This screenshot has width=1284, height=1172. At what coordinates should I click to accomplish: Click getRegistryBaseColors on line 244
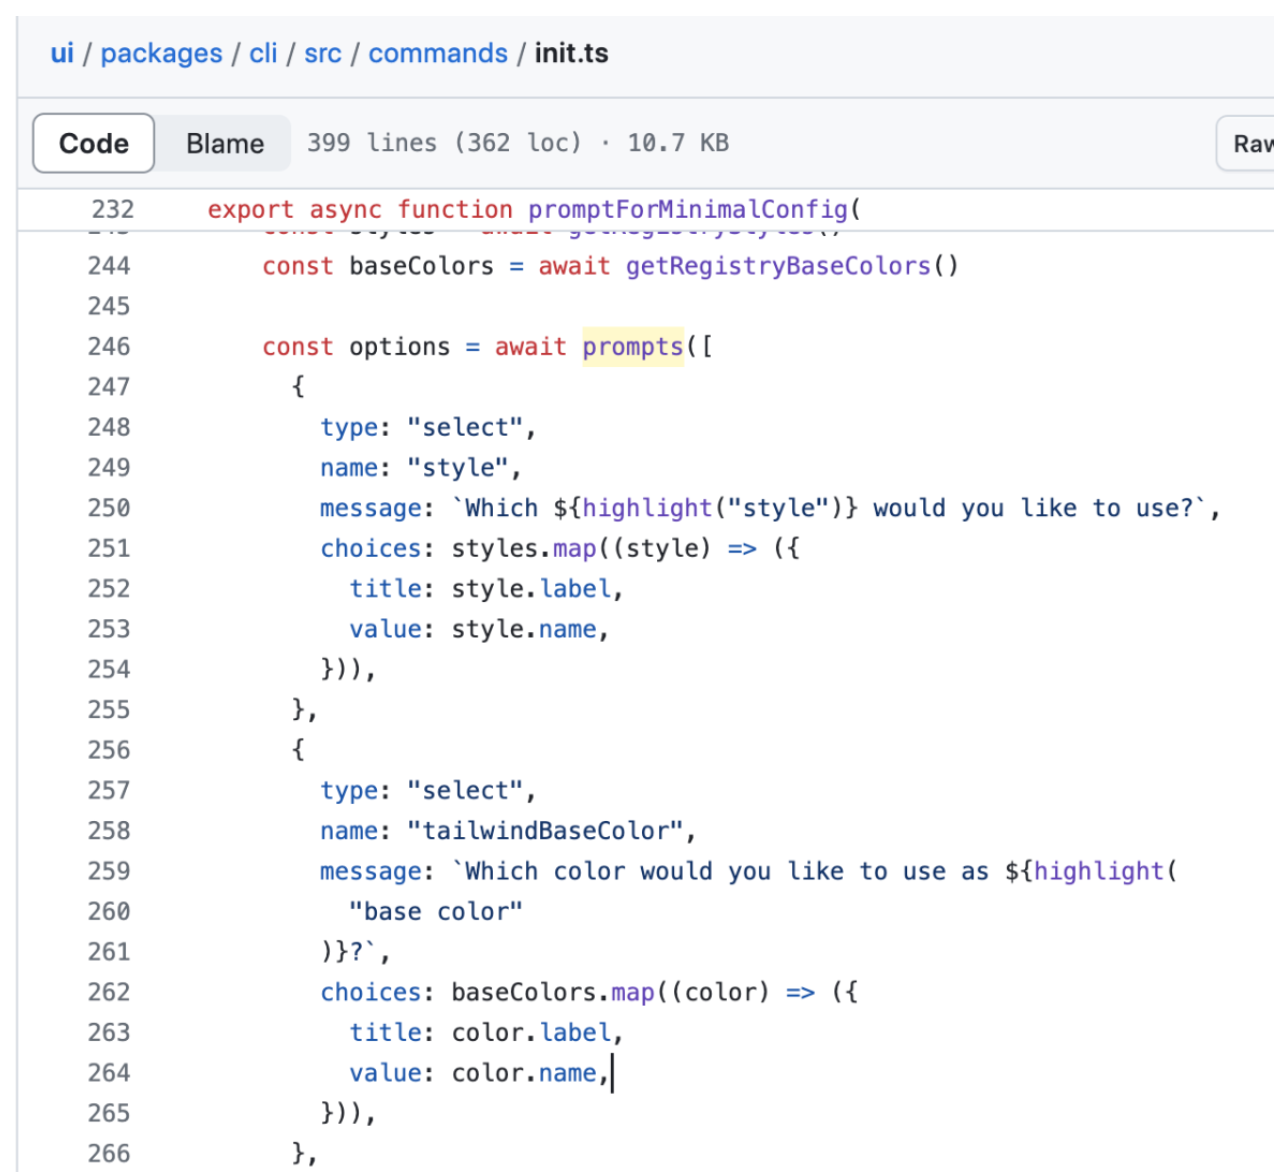click(778, 266)
